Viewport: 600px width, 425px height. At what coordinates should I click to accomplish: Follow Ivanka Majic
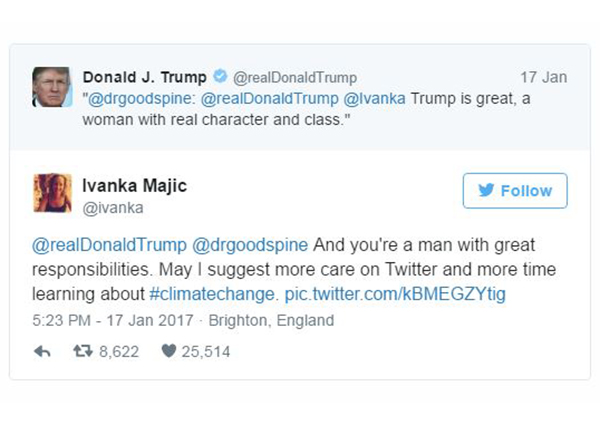click(514, 191)
